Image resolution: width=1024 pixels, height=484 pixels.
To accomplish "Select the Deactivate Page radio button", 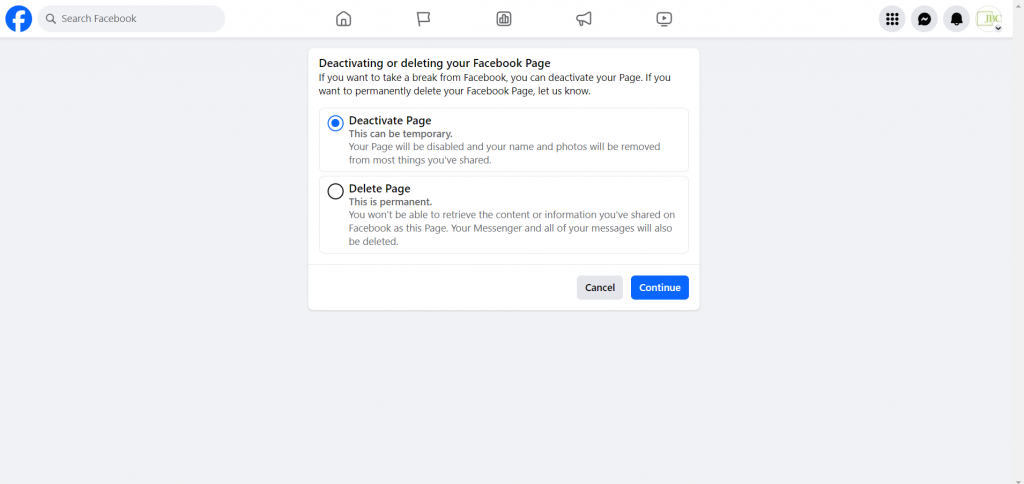I will tap(336, 123).
